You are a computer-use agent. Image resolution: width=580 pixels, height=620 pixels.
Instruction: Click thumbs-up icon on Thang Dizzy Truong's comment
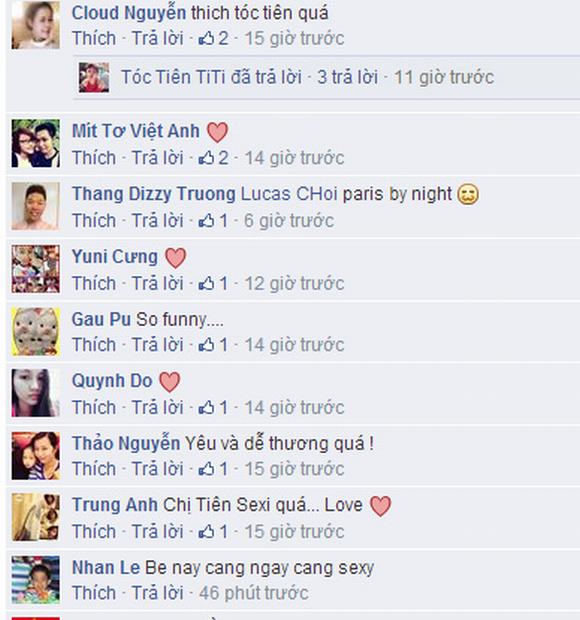(206, 221)
